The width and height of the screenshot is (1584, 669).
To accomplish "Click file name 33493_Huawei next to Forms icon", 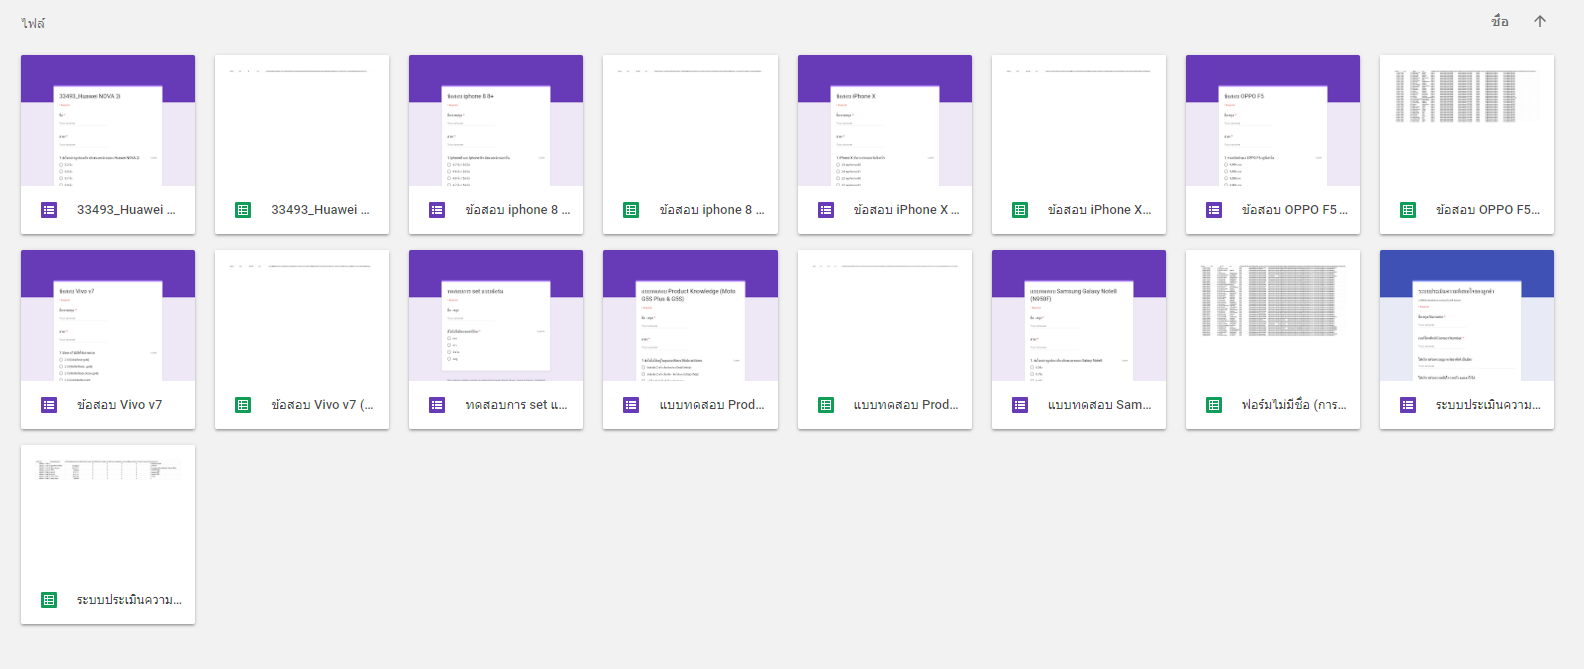I will coord(126,210).
